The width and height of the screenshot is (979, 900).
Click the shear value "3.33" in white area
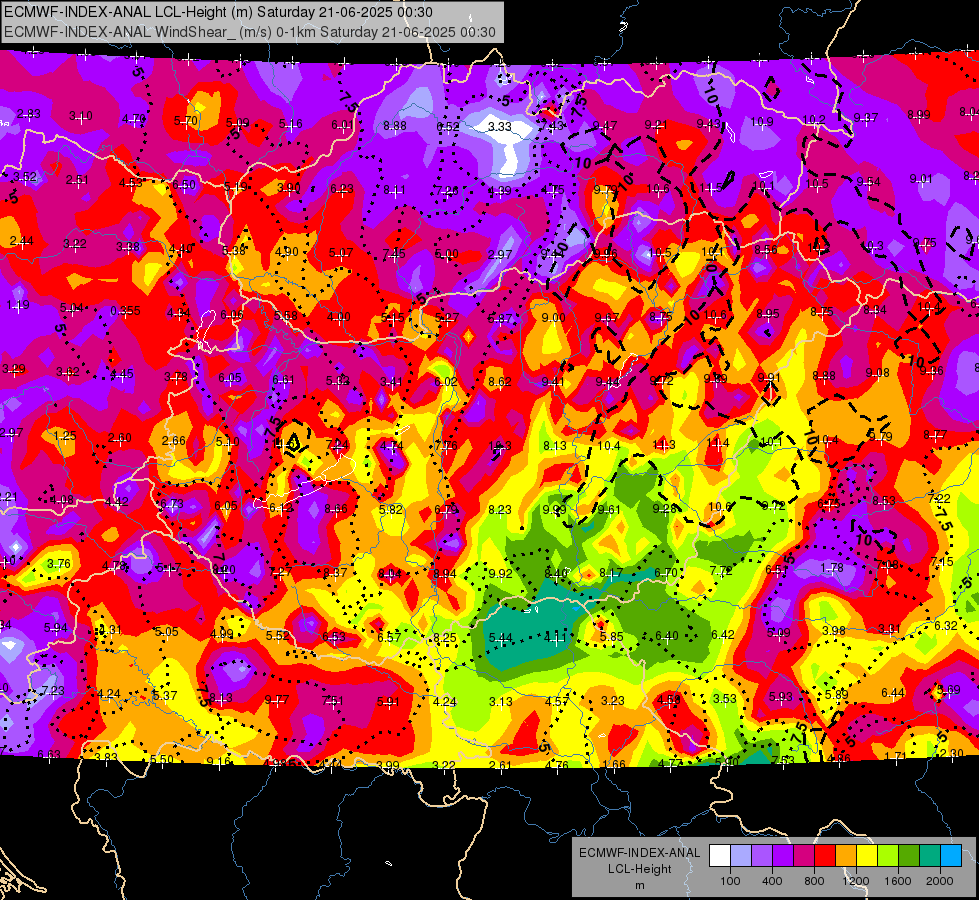(x=499, y=126)
